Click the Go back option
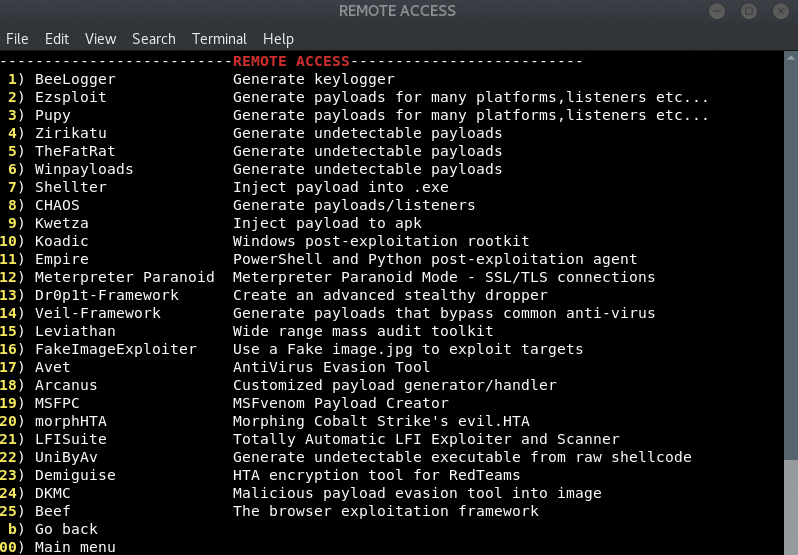The image size is (798, 555). (x=66, y=529)
